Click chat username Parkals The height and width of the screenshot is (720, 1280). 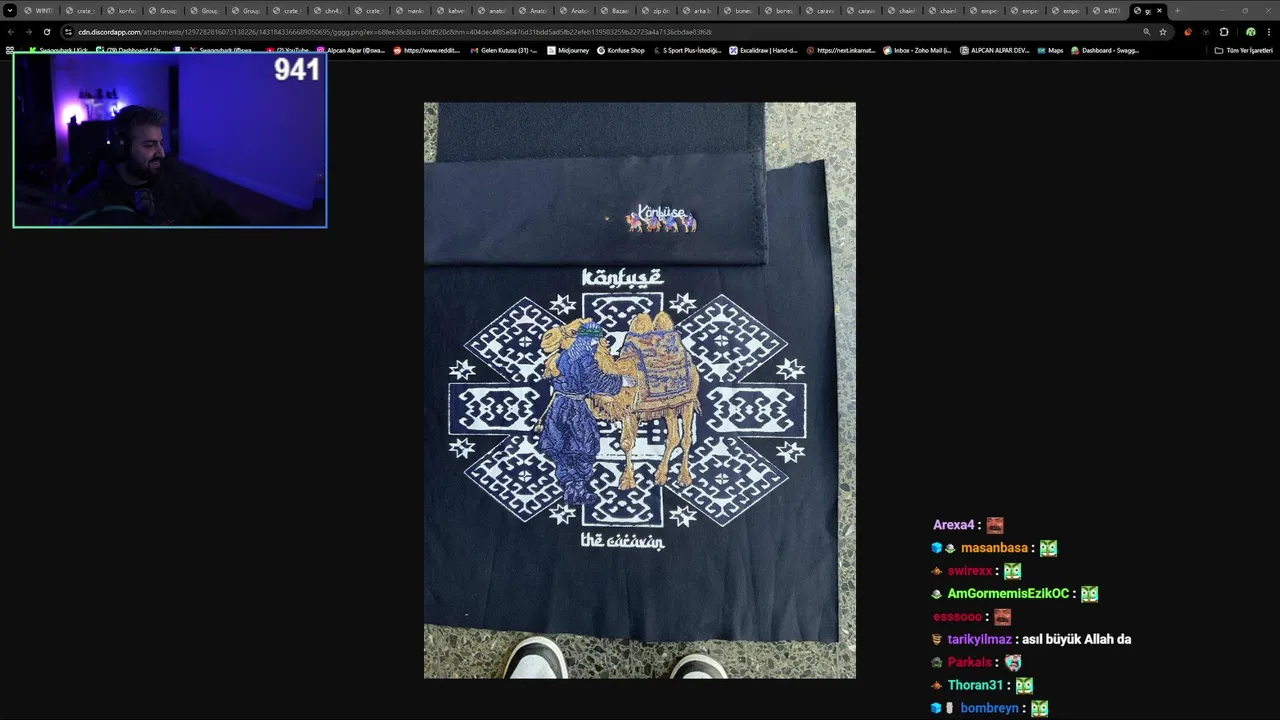970,663
